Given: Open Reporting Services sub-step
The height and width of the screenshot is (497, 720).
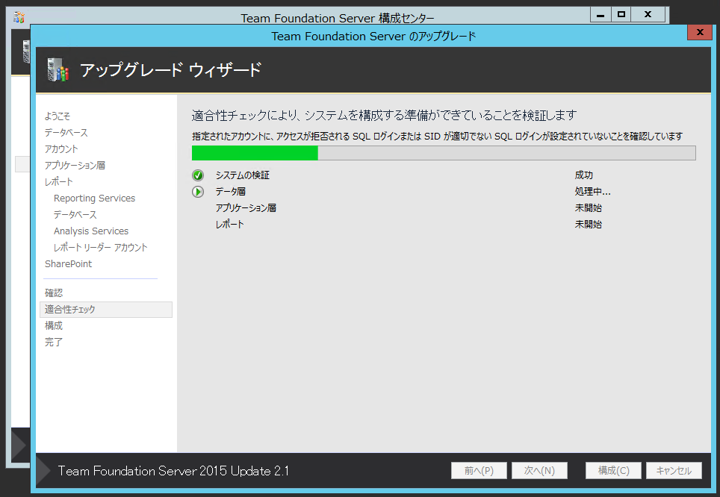Looking at the screenshot, I should [94, 198].
